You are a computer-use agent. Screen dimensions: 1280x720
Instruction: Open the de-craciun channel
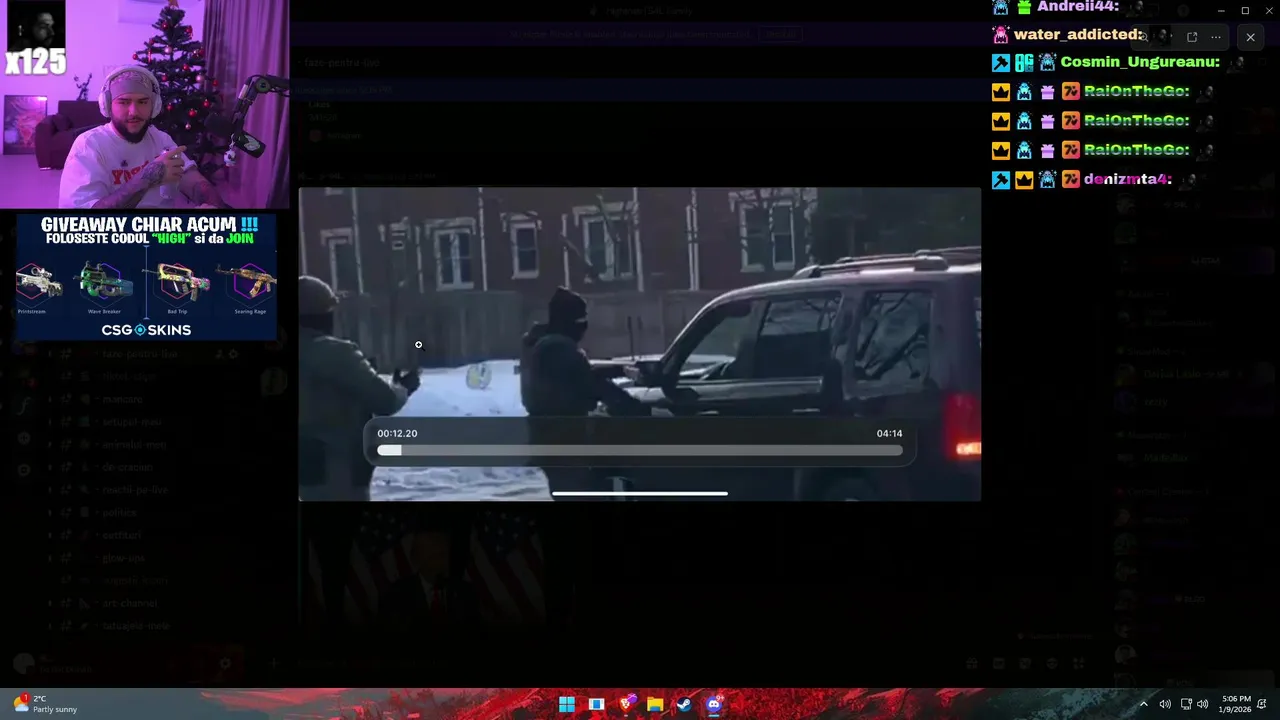pos(126,467)
